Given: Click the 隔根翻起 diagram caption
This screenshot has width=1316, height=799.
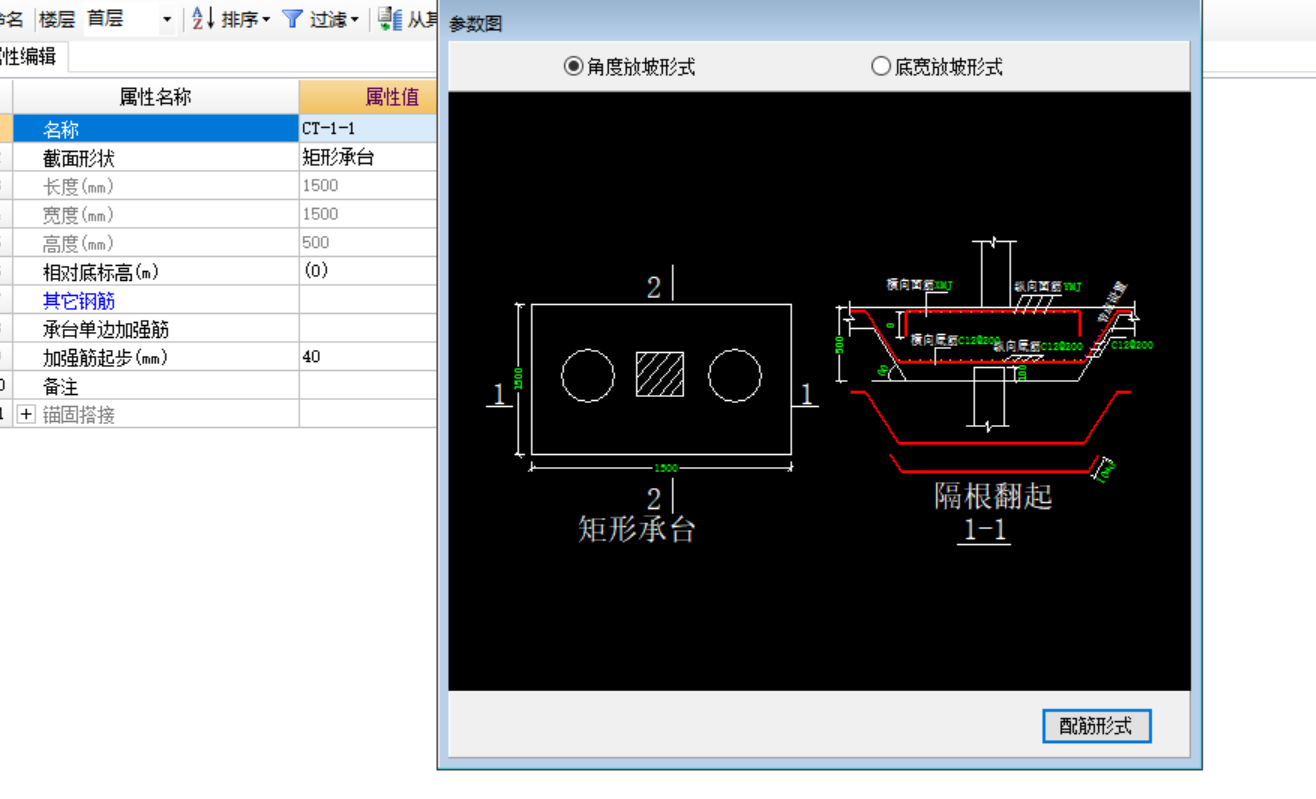Looking at the screenshot, I should (x=993, y=496).
